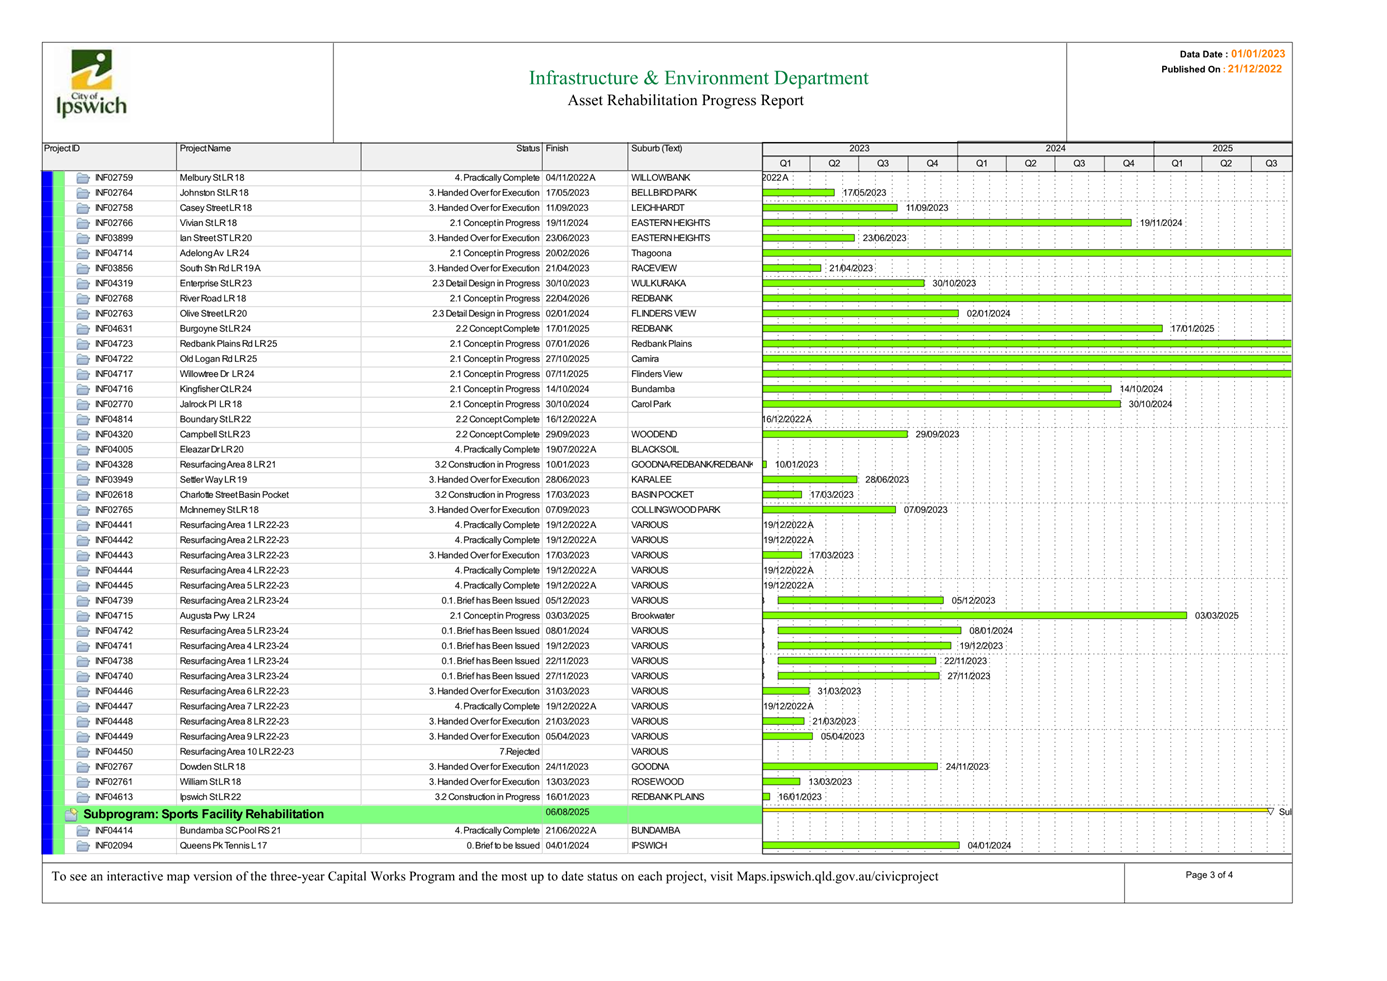1387x981 pixels.
Task: Select the Subprogram: Sports Facility Rehabilitation row
Action: tap(413, 814)
